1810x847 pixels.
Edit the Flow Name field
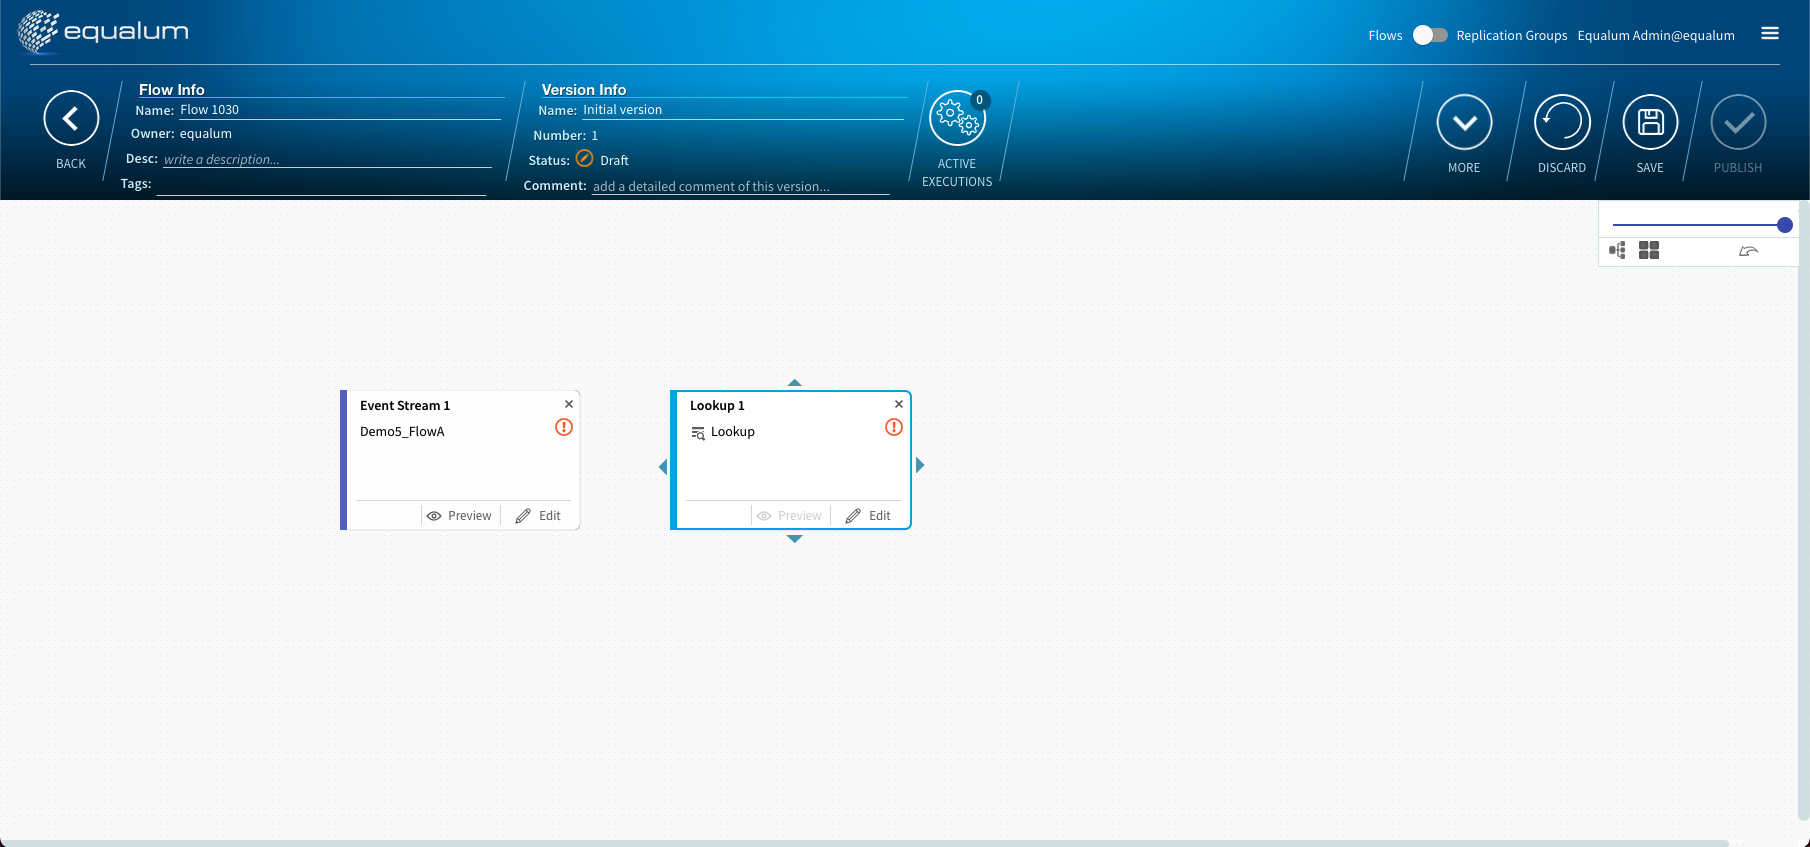tap(340, 110)
